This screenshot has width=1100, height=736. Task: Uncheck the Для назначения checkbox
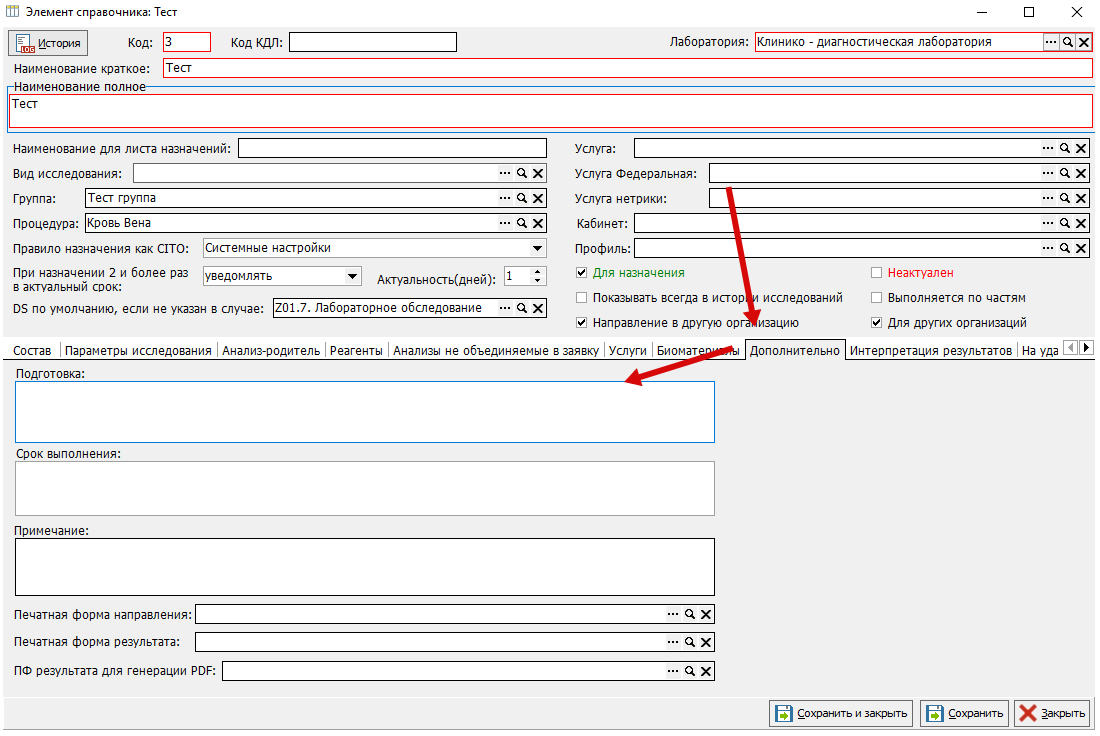582,273
